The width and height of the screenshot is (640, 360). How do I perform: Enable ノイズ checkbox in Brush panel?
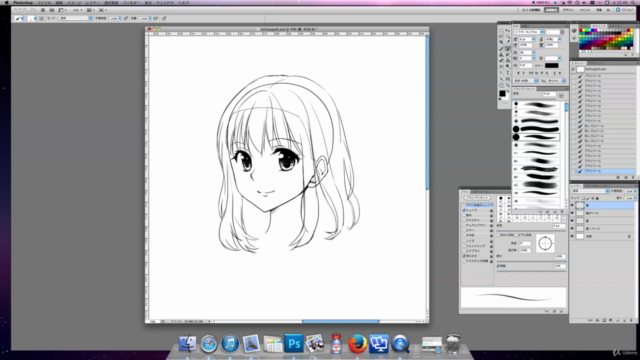464,241
